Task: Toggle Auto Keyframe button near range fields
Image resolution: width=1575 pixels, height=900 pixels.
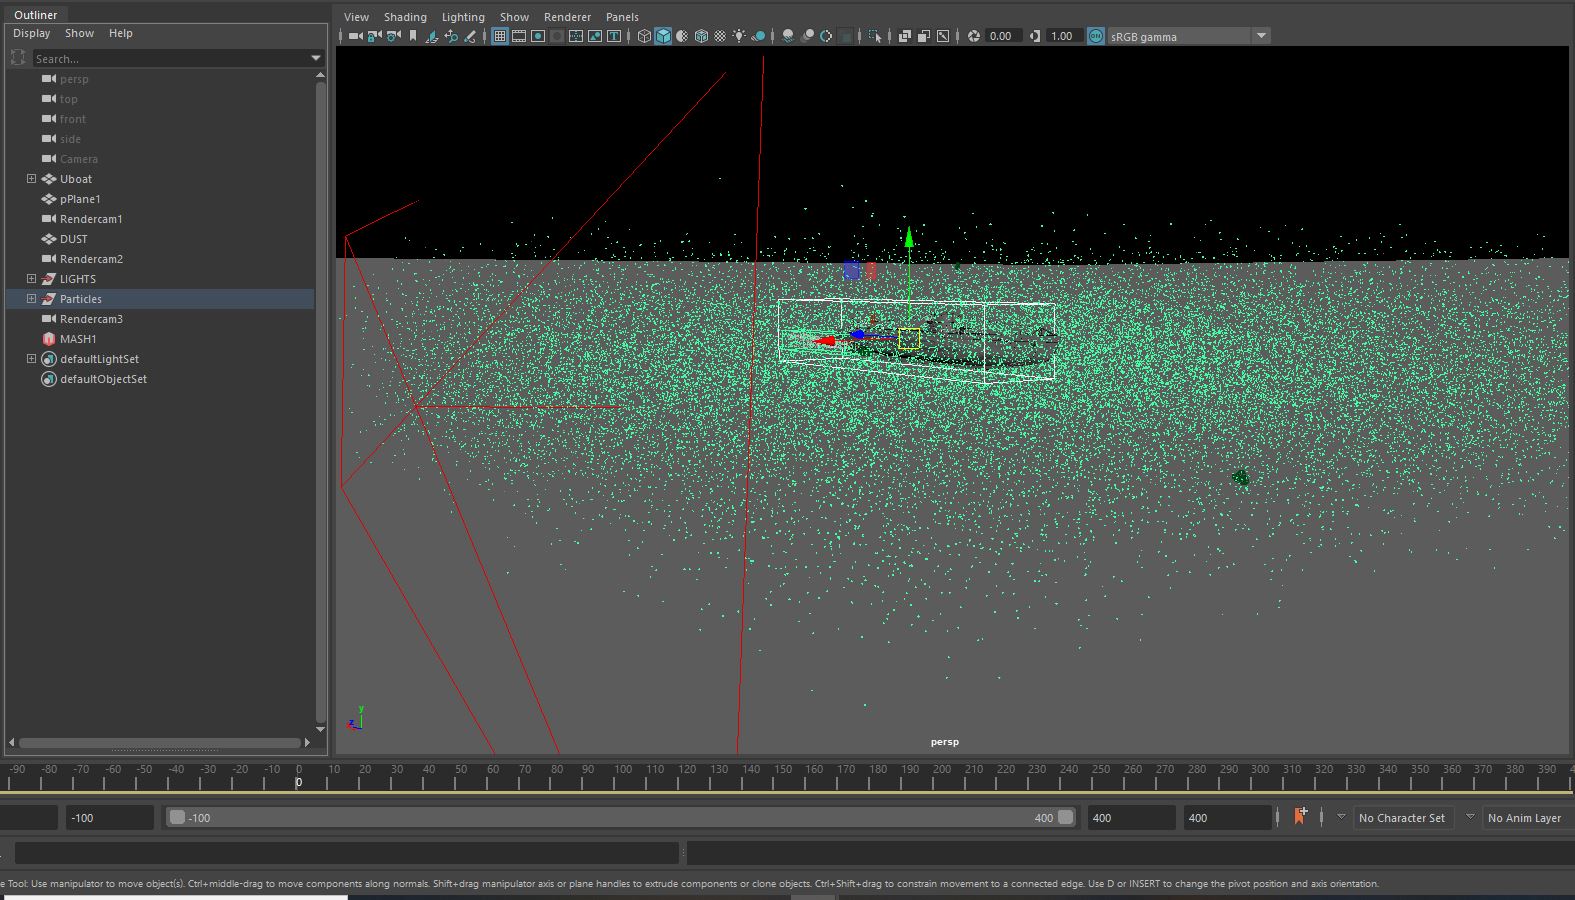Action: coord(1299,817)
